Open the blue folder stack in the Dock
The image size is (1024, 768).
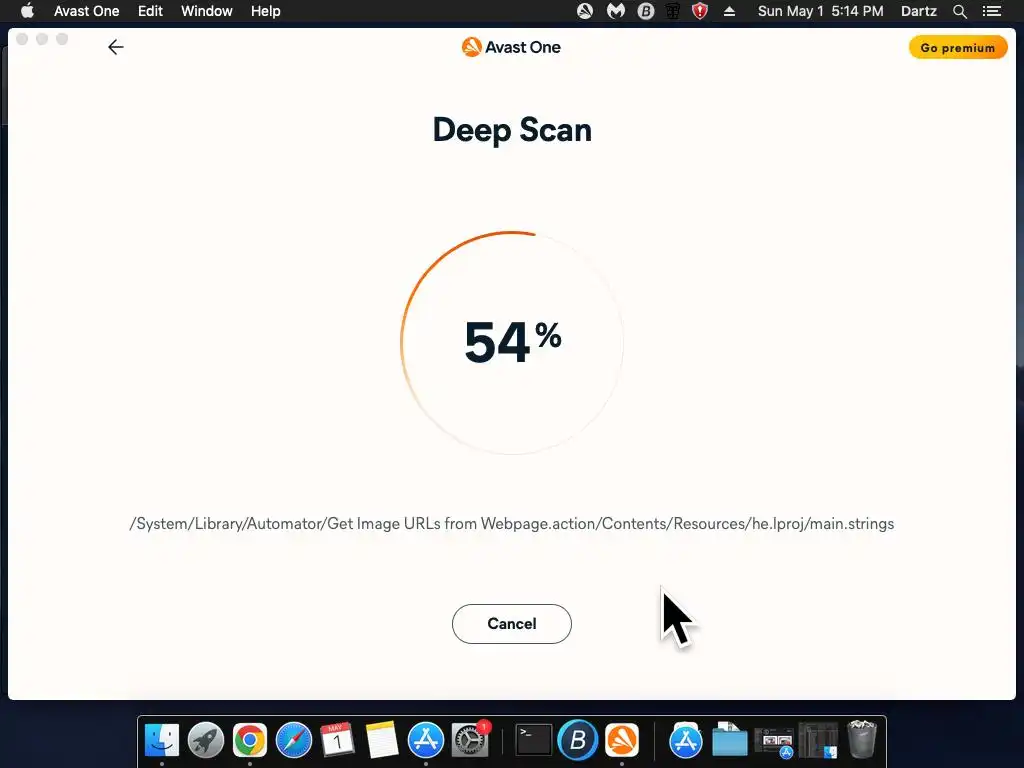[729, 741]
